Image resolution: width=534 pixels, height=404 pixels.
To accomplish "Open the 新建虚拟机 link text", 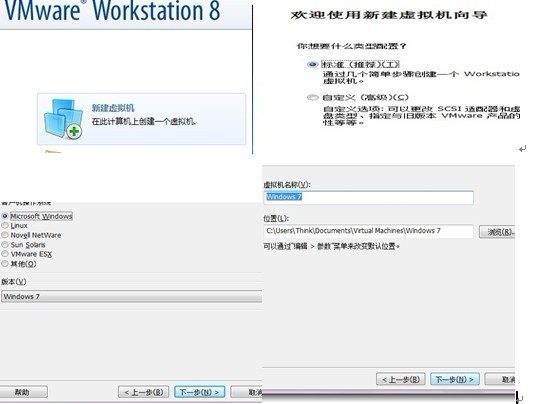I will click(x=113, y=108).
